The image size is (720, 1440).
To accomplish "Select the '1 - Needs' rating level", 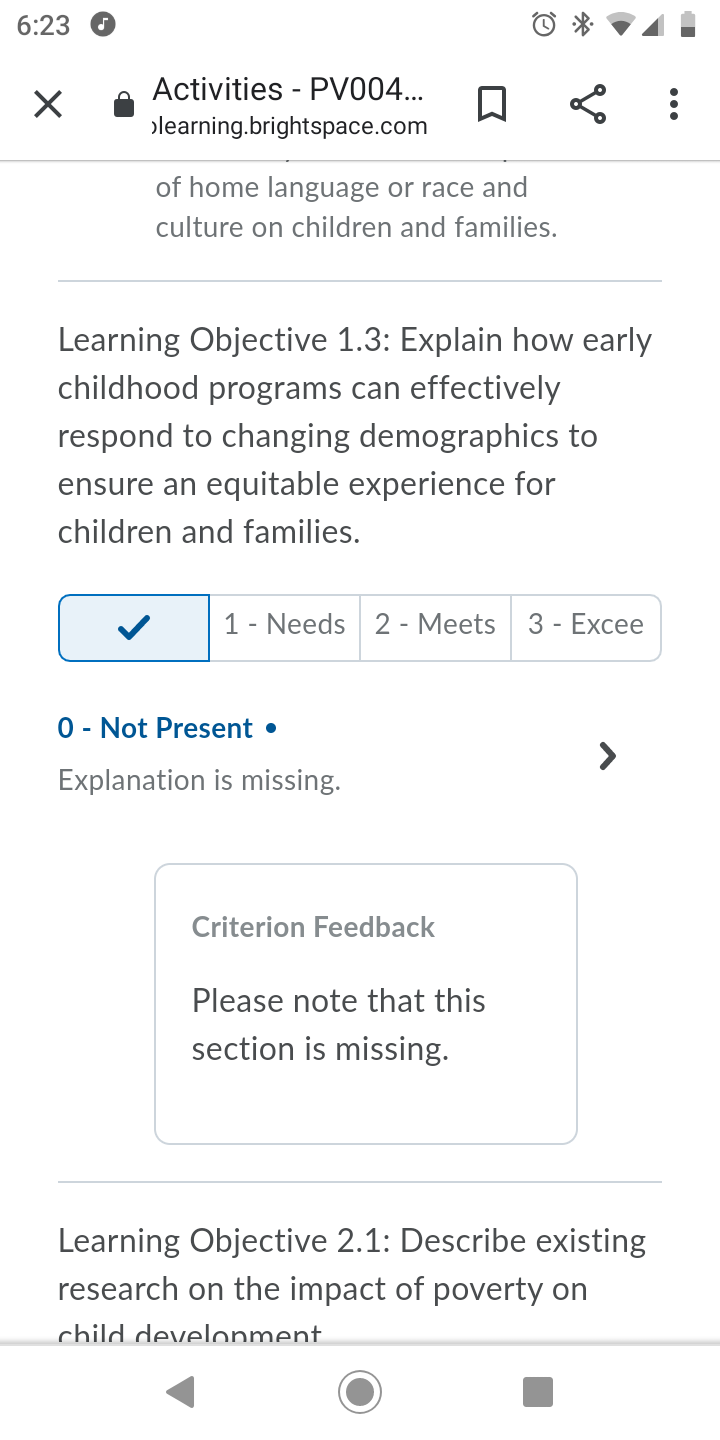I will (x=285, y=628).
